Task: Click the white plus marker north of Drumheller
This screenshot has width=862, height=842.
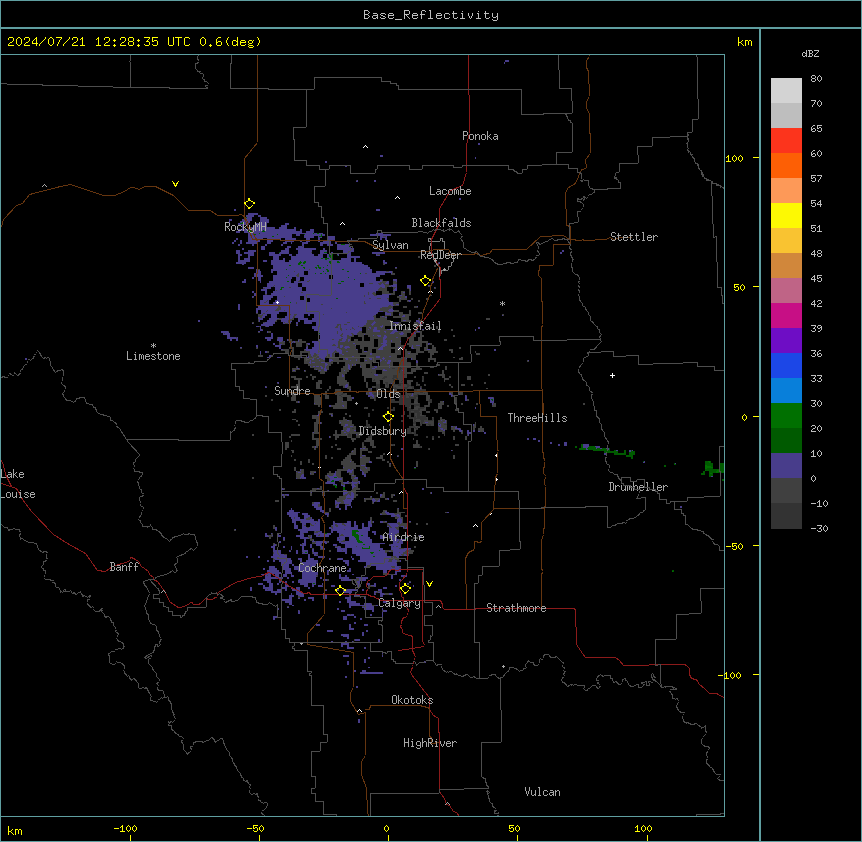Action: [612, 375]
